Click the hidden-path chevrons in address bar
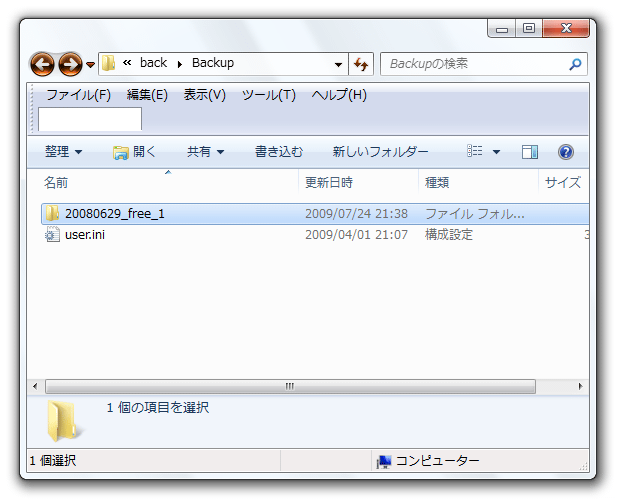This screenshot has height=502, width=618. 127,63
